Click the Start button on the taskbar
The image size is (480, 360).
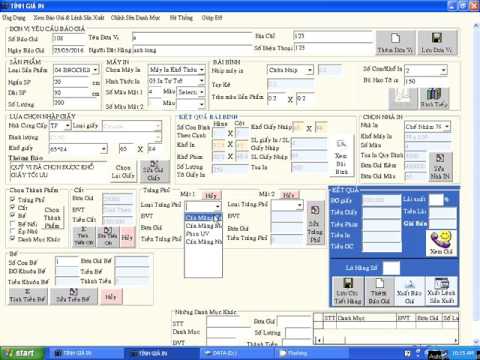tap(21, 353)
